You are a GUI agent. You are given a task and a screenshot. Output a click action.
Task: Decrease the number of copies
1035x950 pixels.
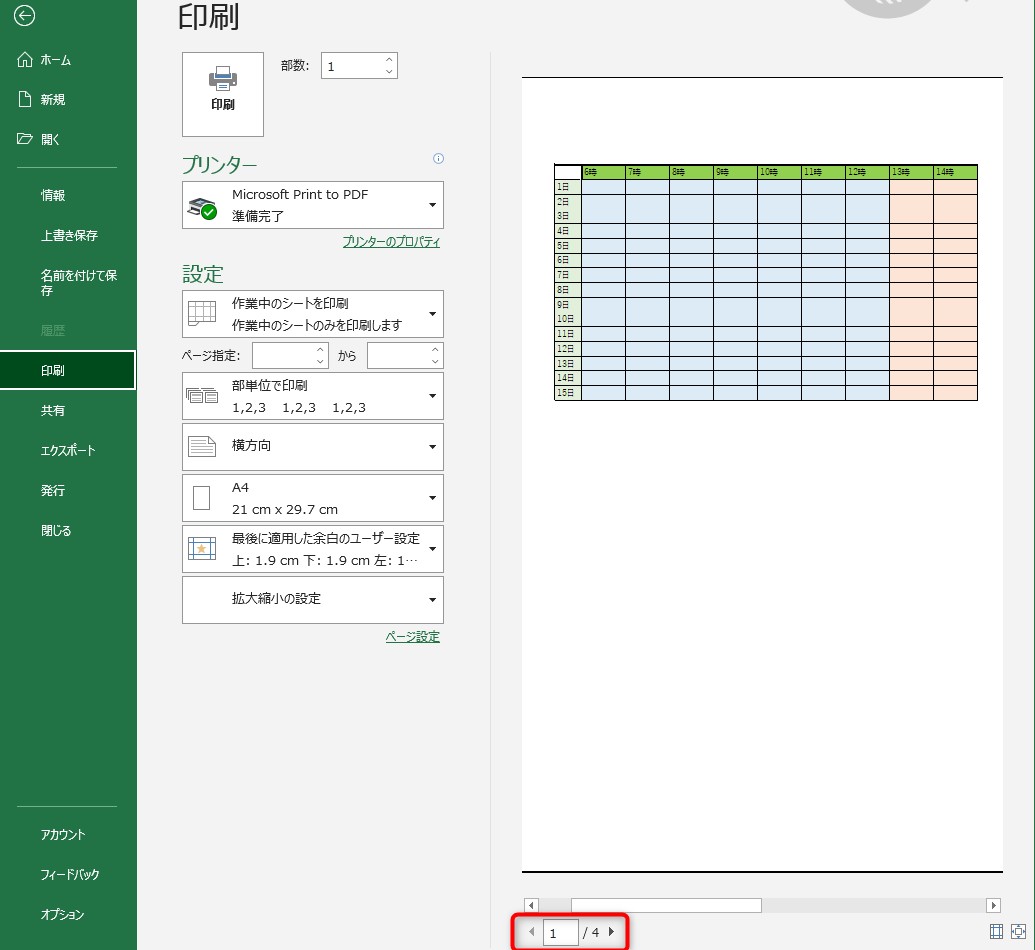pos(389,71)
